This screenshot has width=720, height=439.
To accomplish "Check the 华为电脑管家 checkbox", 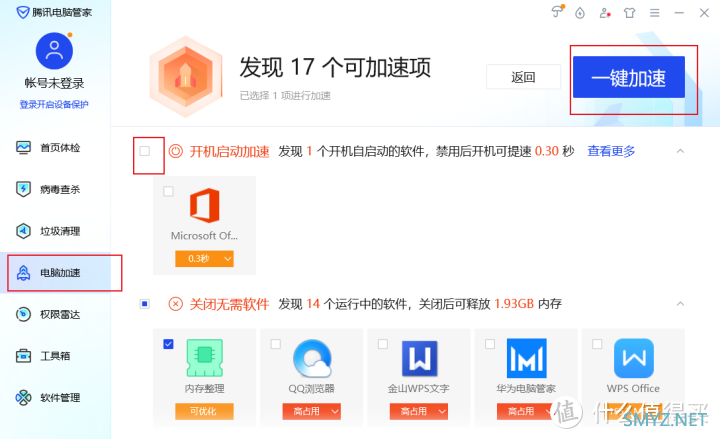I will [490, 344].
